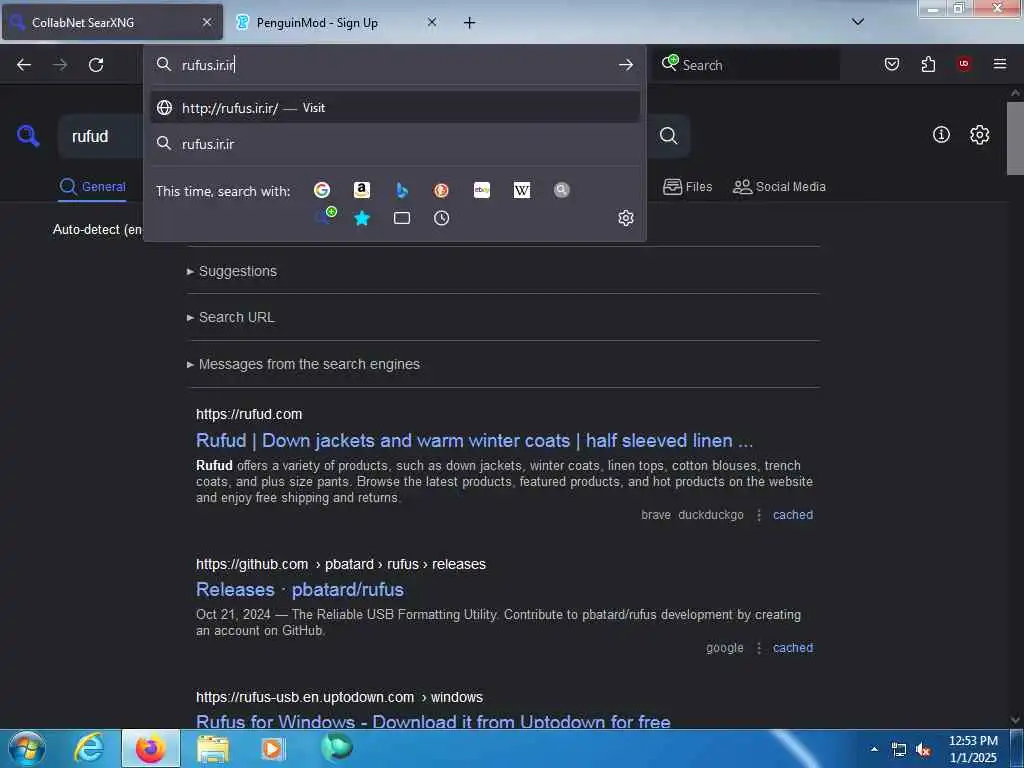This screenshot has width=1024, height=768.
Task: Click the https://rufud.com URL text
Action: [249, 415]
